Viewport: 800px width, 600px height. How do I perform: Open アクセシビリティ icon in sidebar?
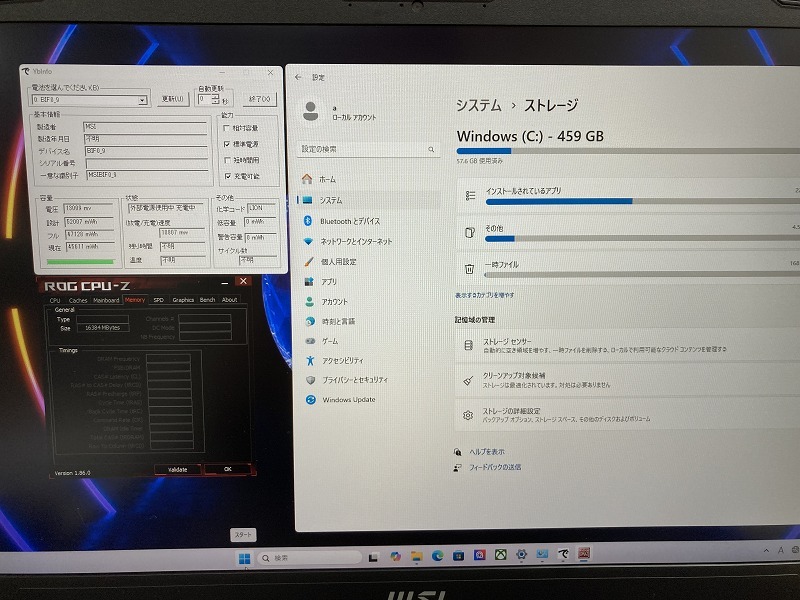point(310,360)
